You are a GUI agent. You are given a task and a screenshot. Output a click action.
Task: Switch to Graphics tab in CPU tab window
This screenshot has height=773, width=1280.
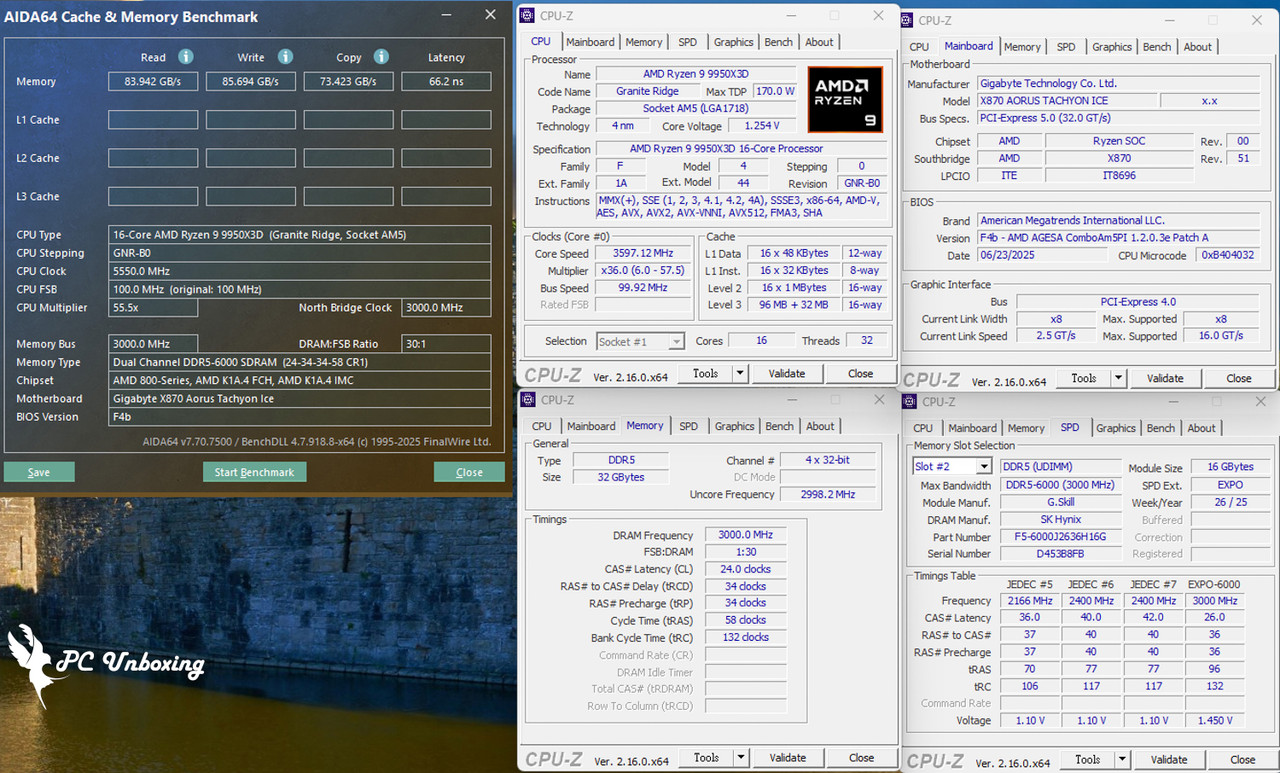click(x=733, y=42)
